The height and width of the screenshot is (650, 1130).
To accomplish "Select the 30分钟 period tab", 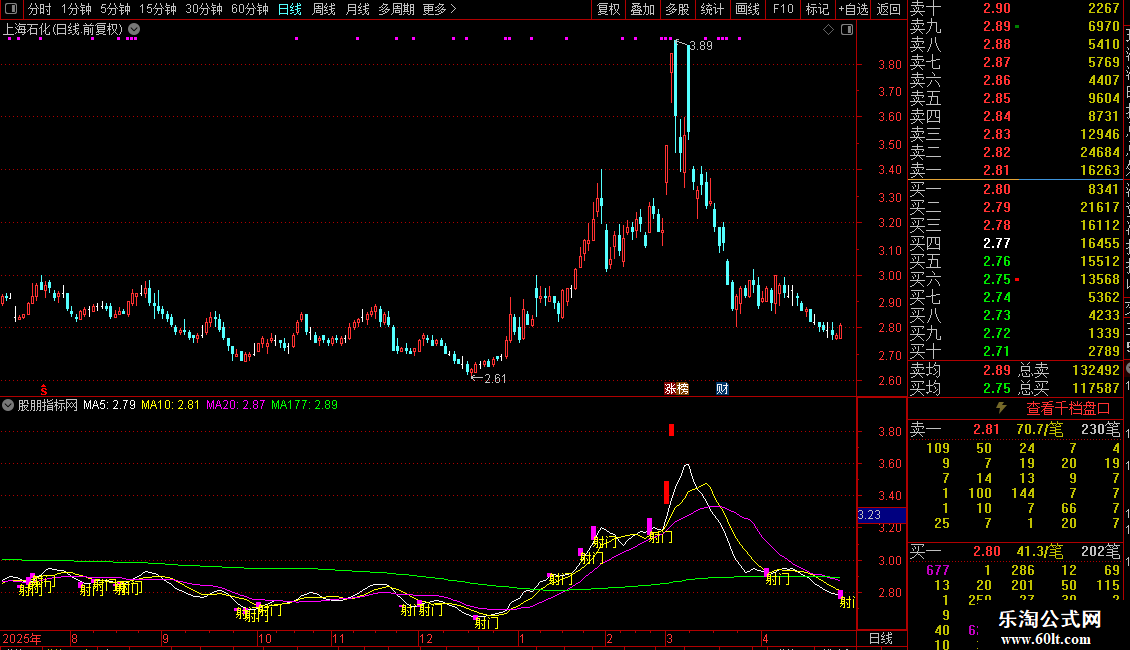I will pyautogui.click(x=204, y=9).
